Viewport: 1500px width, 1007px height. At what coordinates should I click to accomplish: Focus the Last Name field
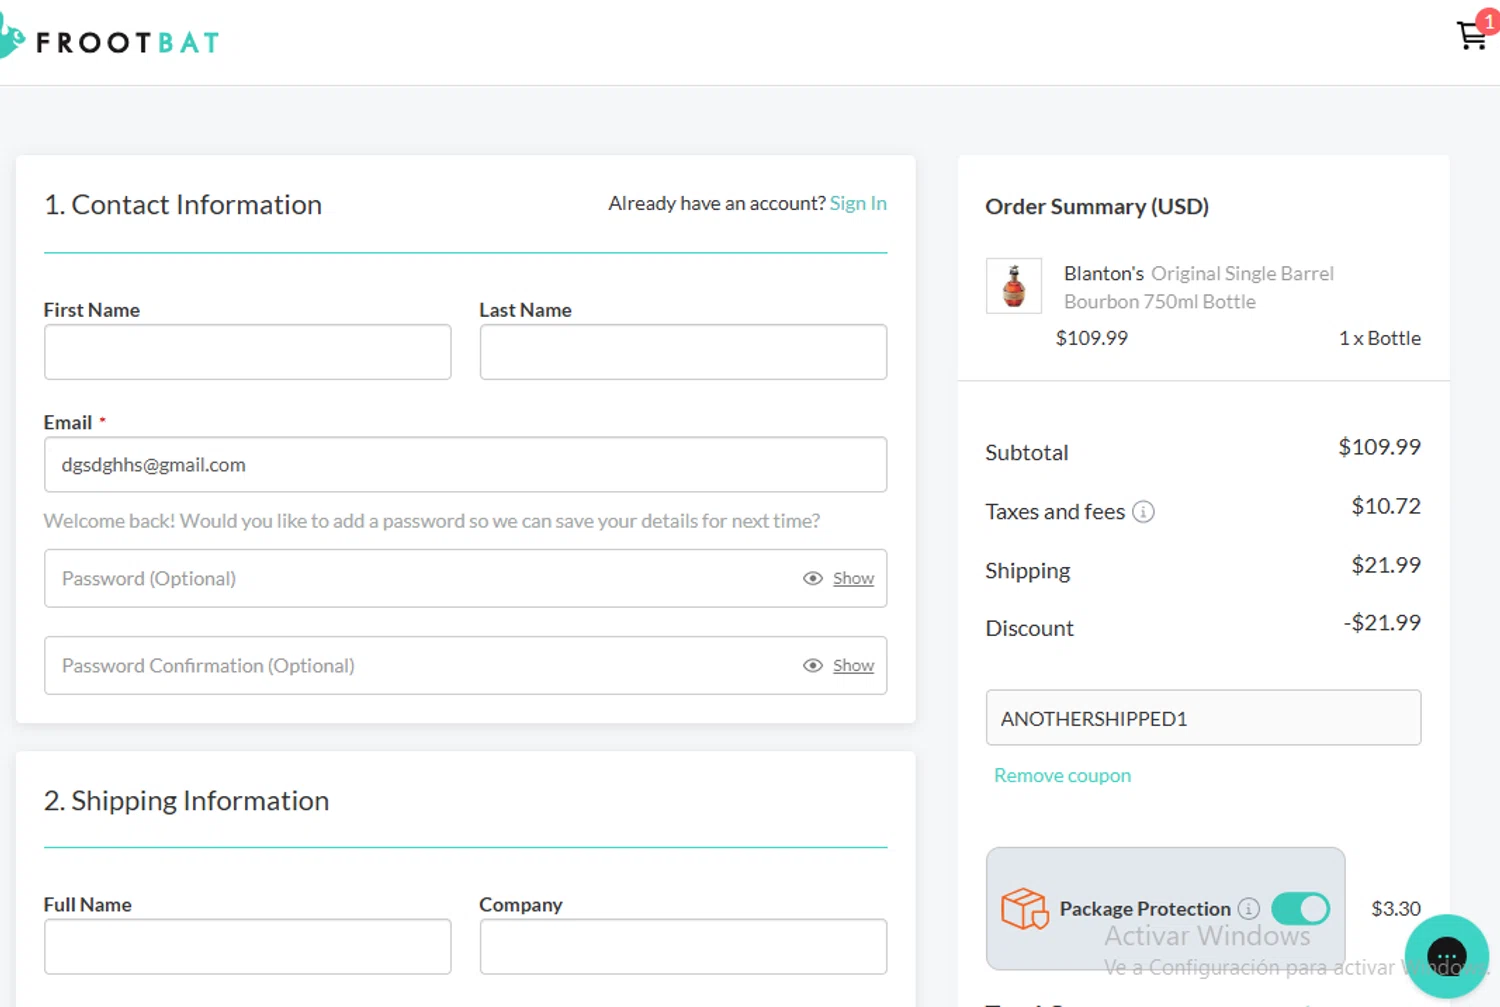click(683, 352)
